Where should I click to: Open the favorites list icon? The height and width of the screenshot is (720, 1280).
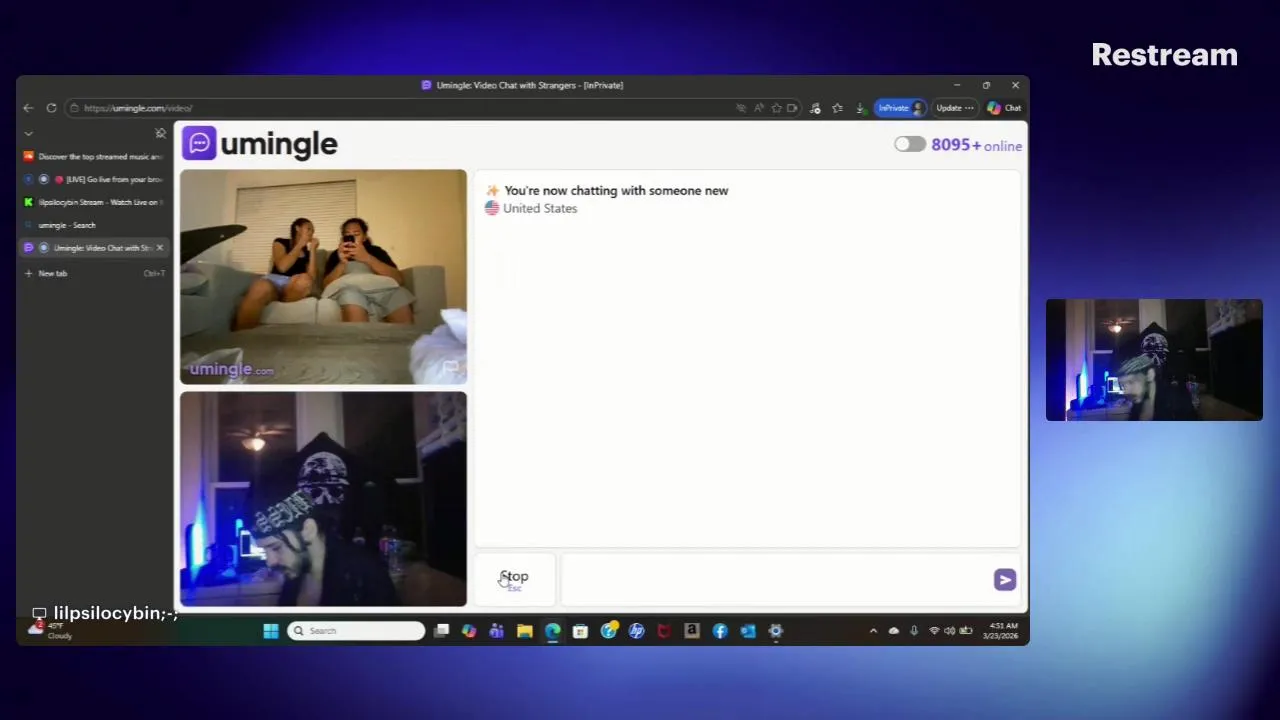pyautogui.click(x=837, y=108)
